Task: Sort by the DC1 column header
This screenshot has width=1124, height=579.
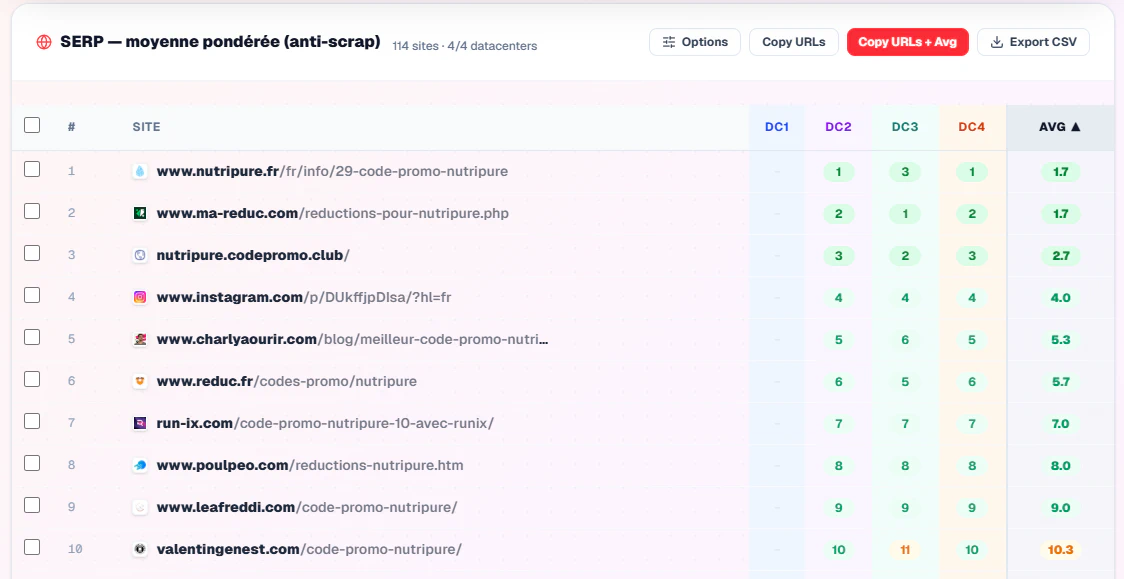Action: pos(776,127)
